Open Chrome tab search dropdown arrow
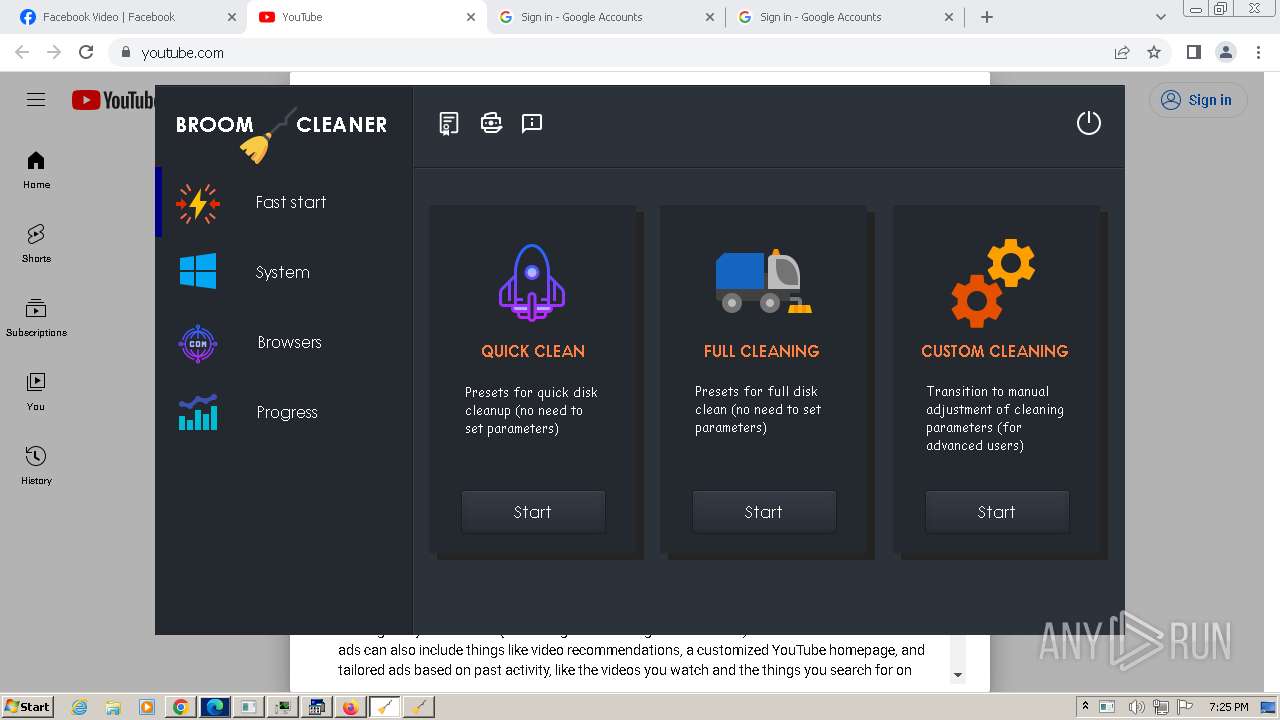Viewport: 1280px width, 720px height. (x=1160, y=17)
